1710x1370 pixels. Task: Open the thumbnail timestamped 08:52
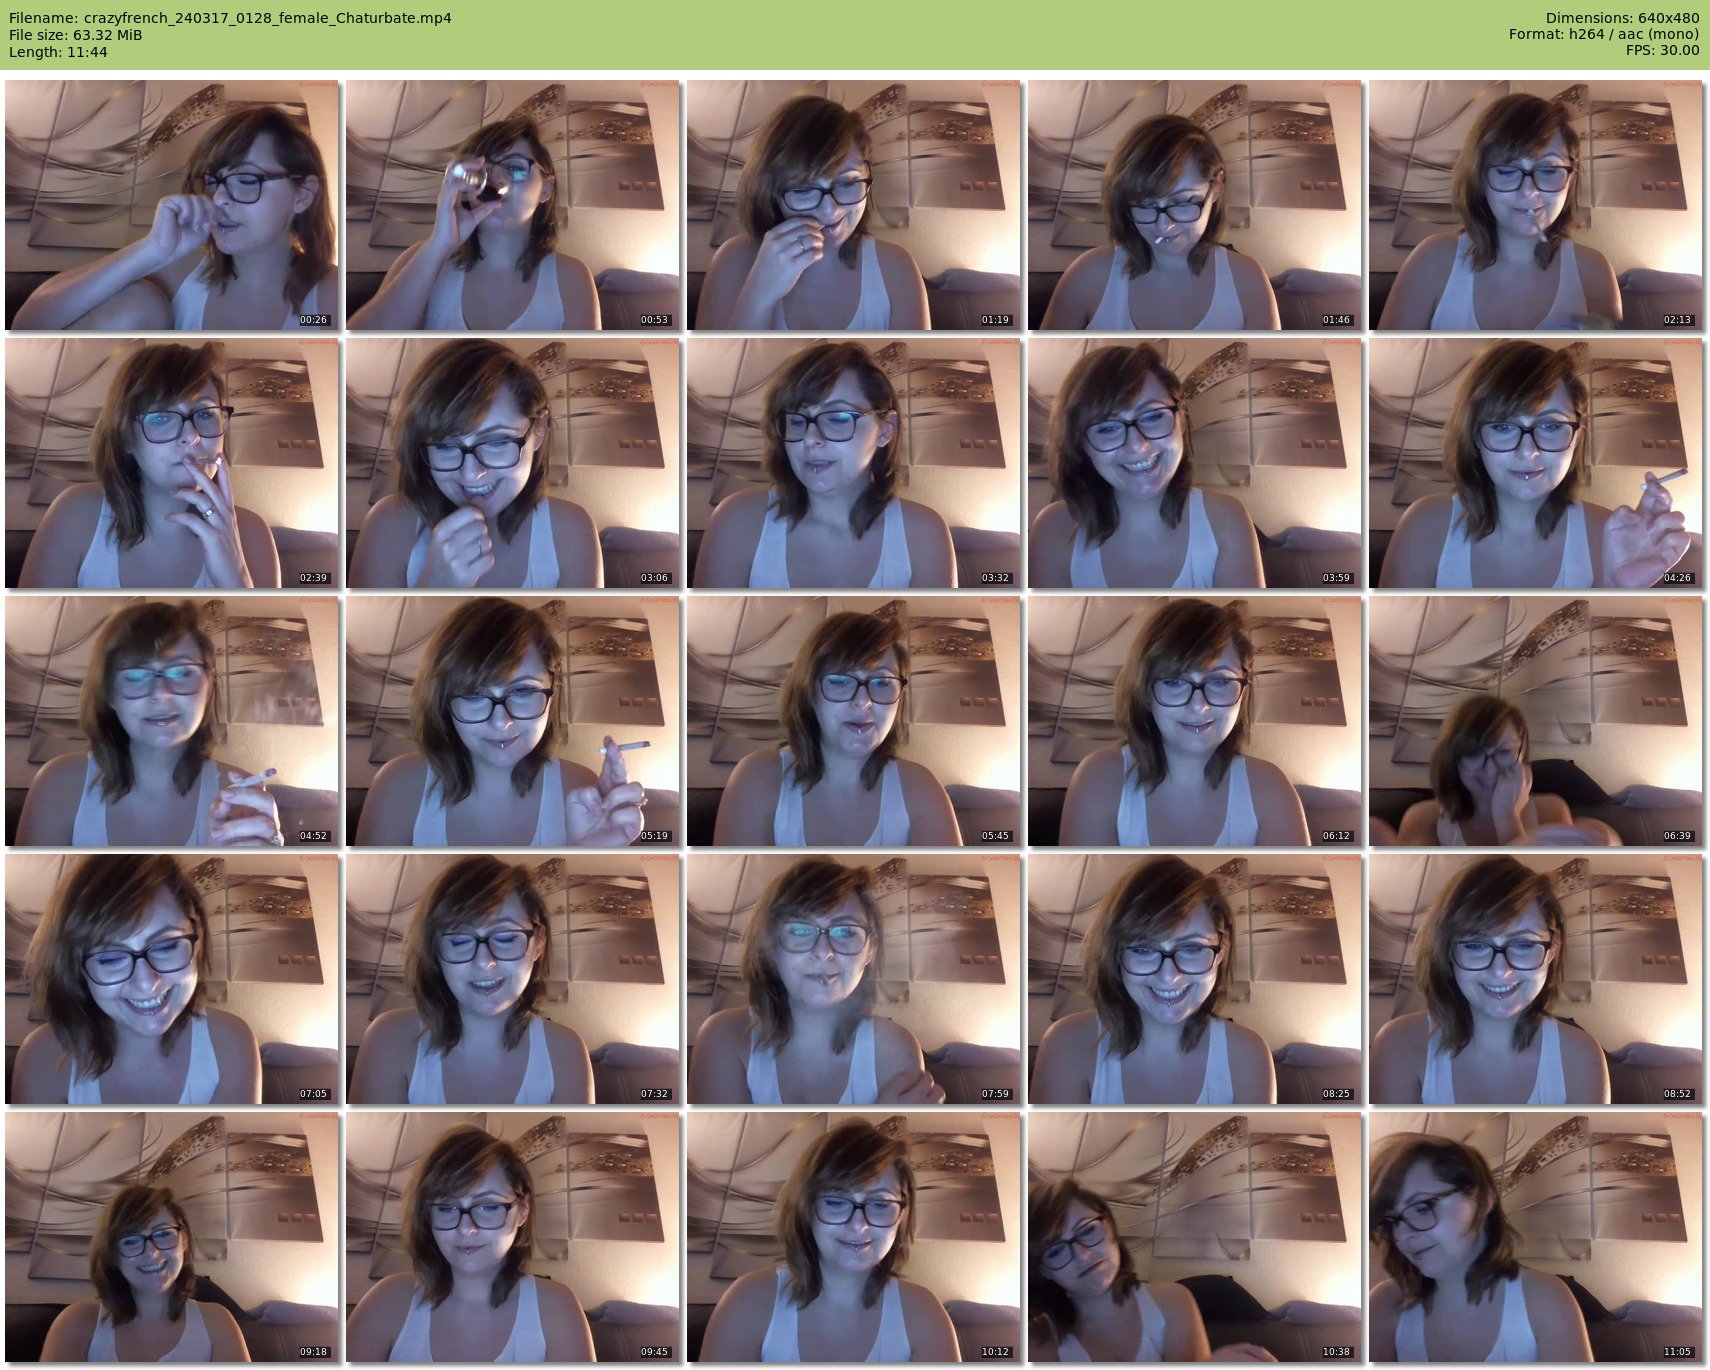pyautogui.click(x=1535, y=979)
